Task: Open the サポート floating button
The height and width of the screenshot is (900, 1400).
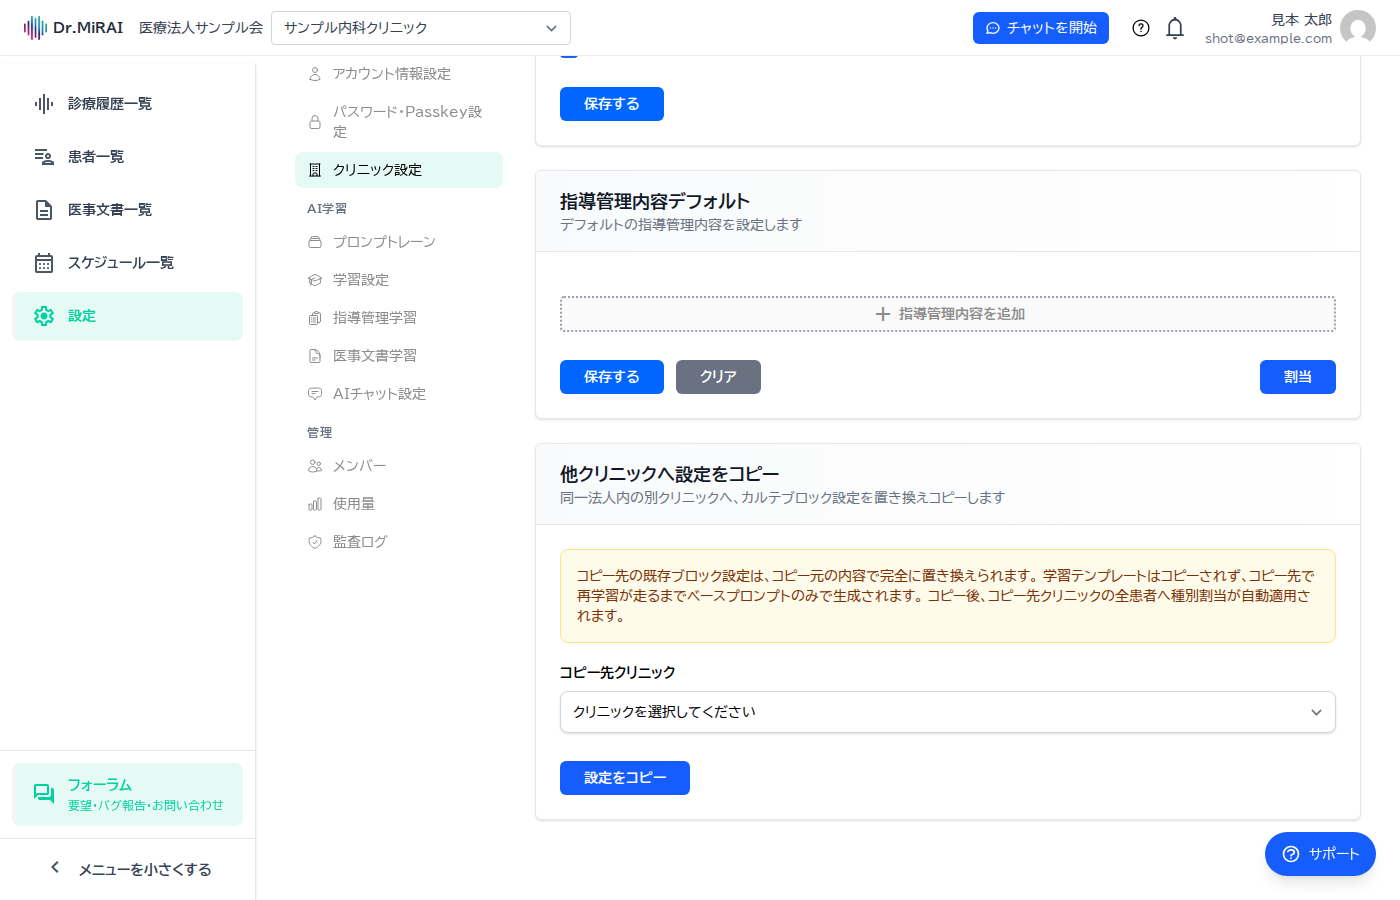Action: click(1320, 854)
